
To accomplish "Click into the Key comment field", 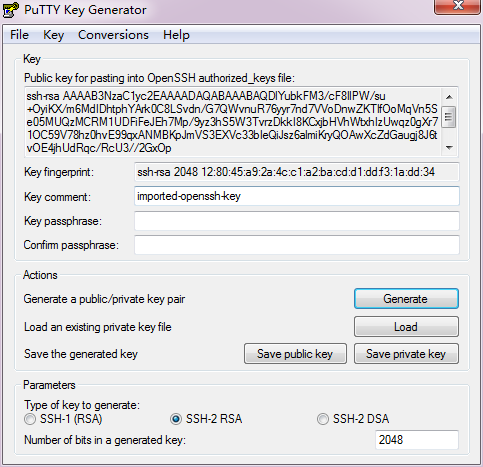I will click(297, 196).
